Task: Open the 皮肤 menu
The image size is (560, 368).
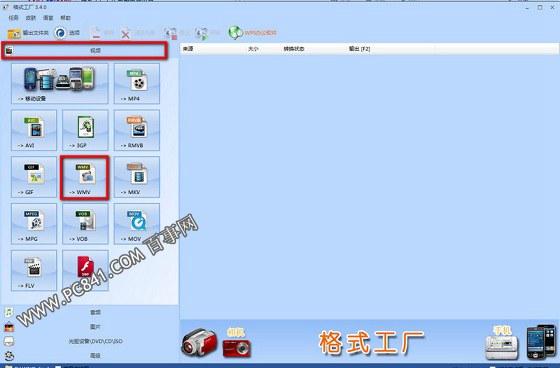Action: [x=31, y=18]
